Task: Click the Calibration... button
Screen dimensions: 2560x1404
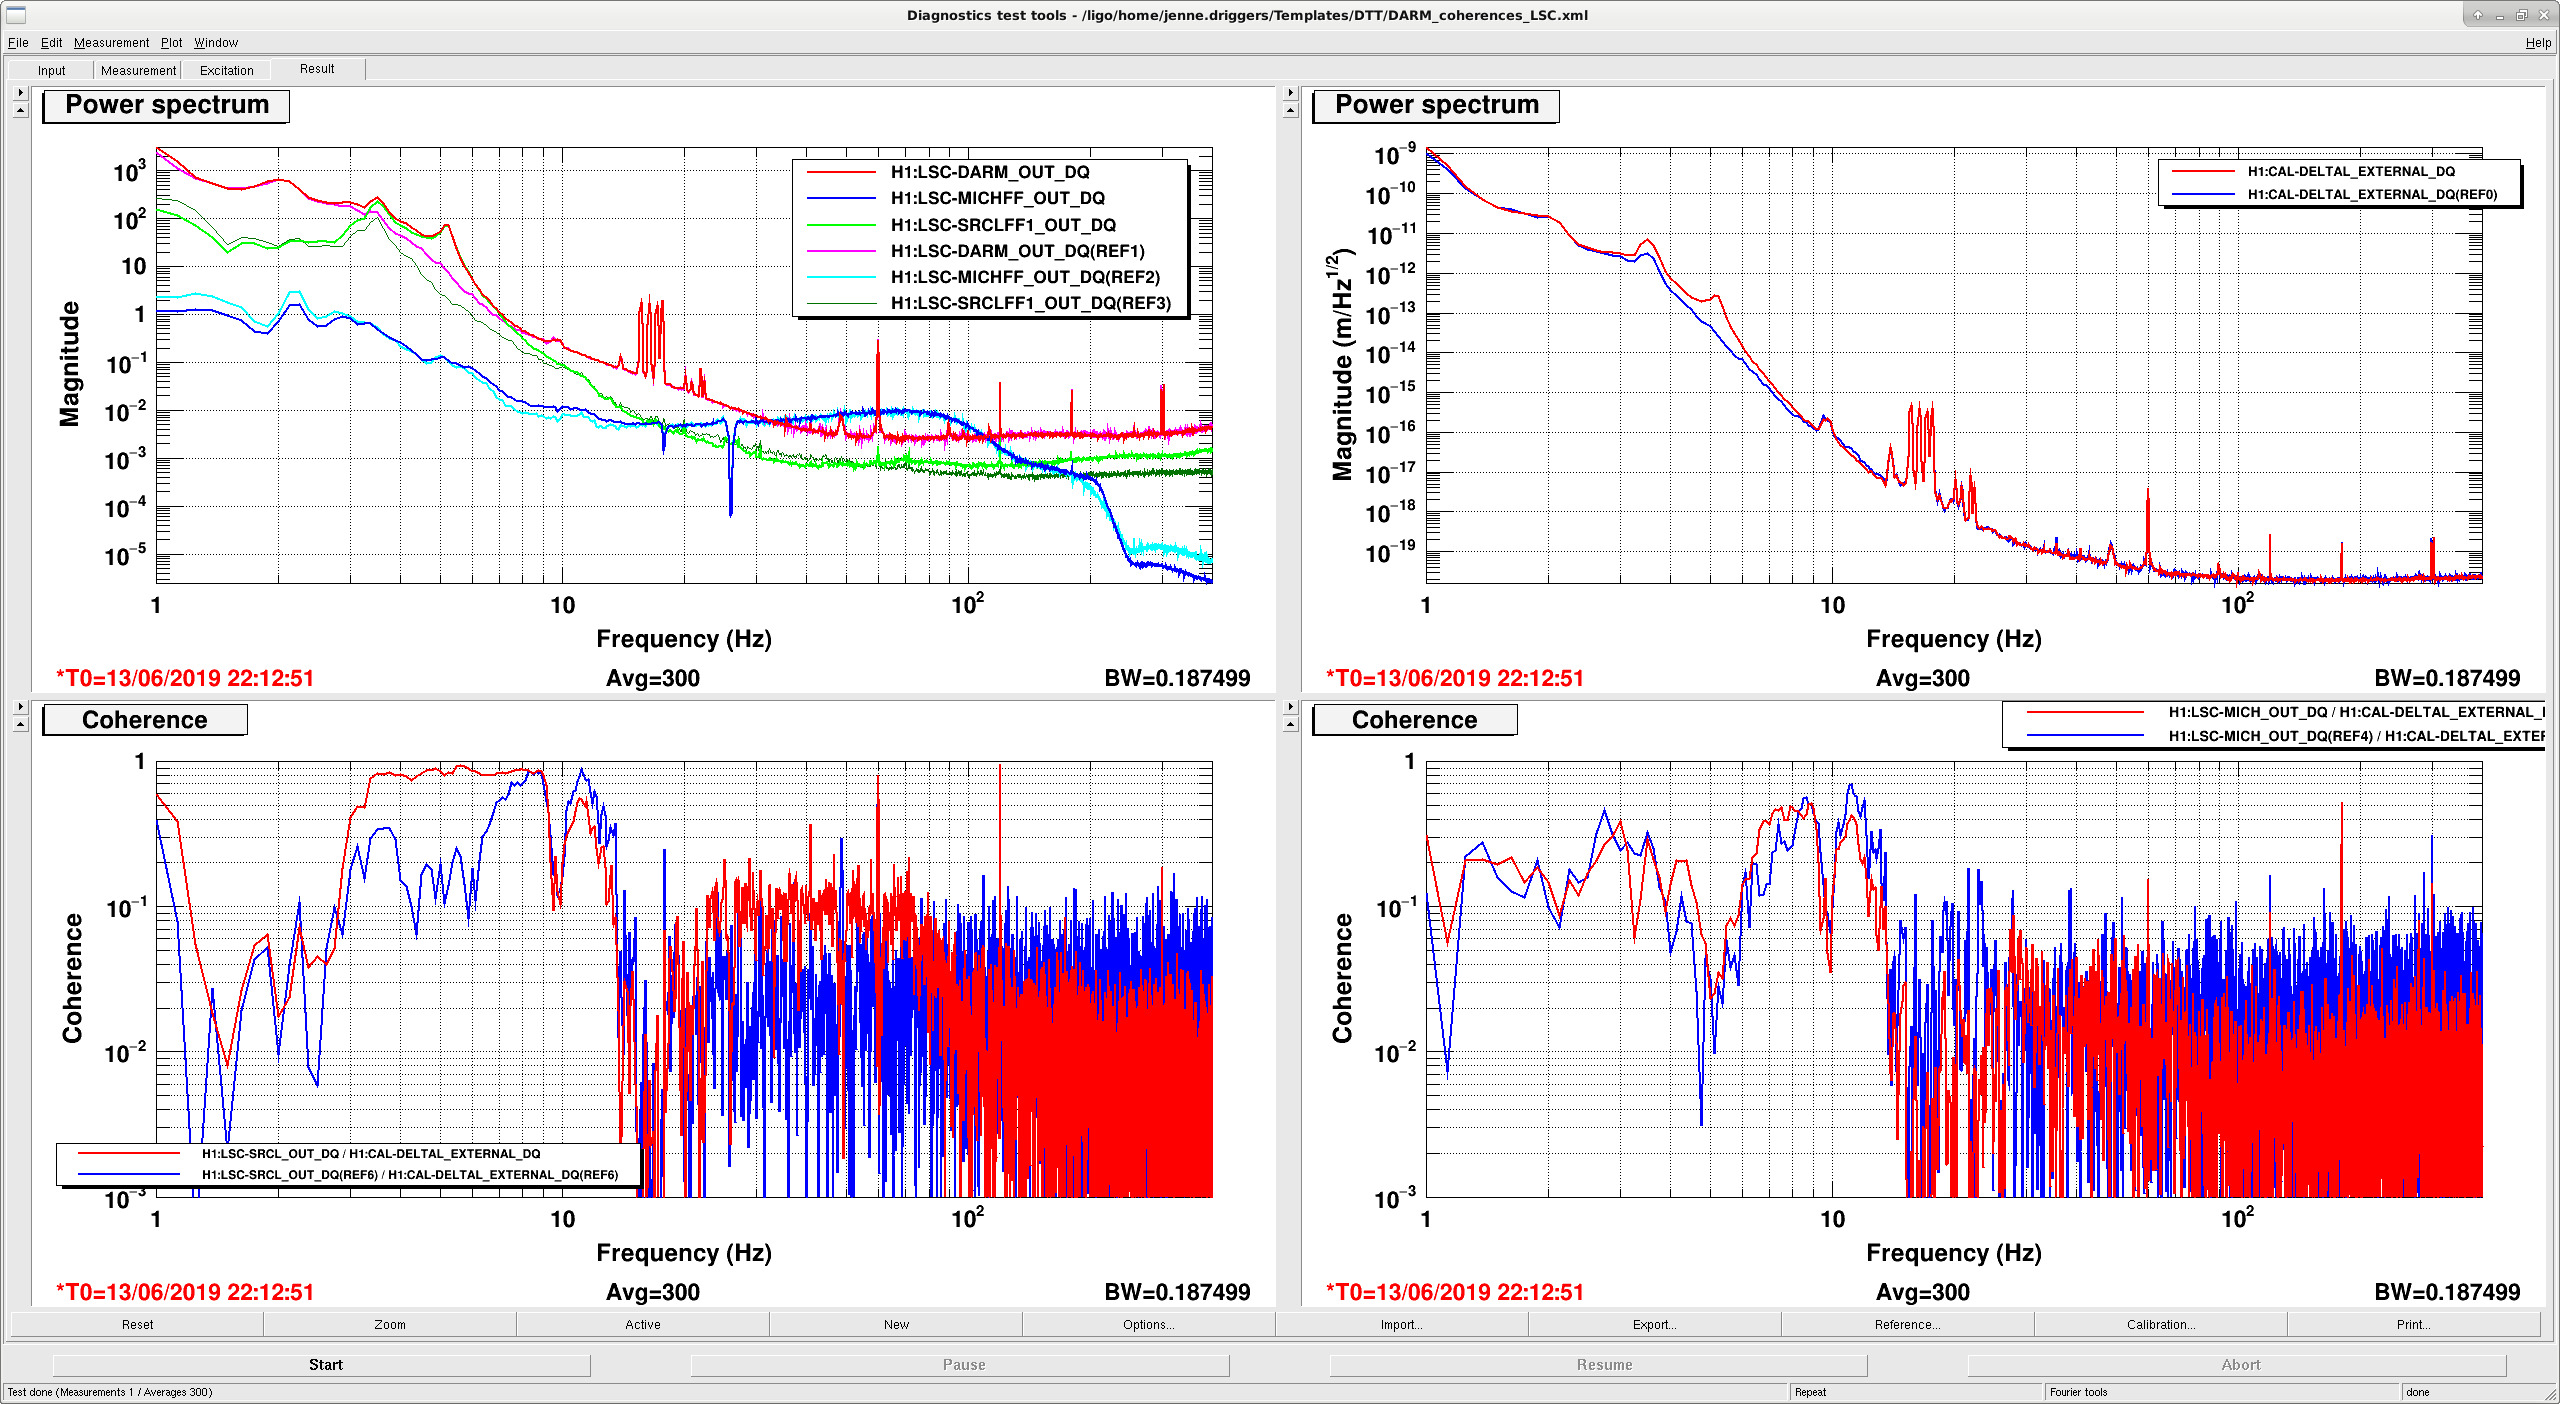Action: 2160,1324
